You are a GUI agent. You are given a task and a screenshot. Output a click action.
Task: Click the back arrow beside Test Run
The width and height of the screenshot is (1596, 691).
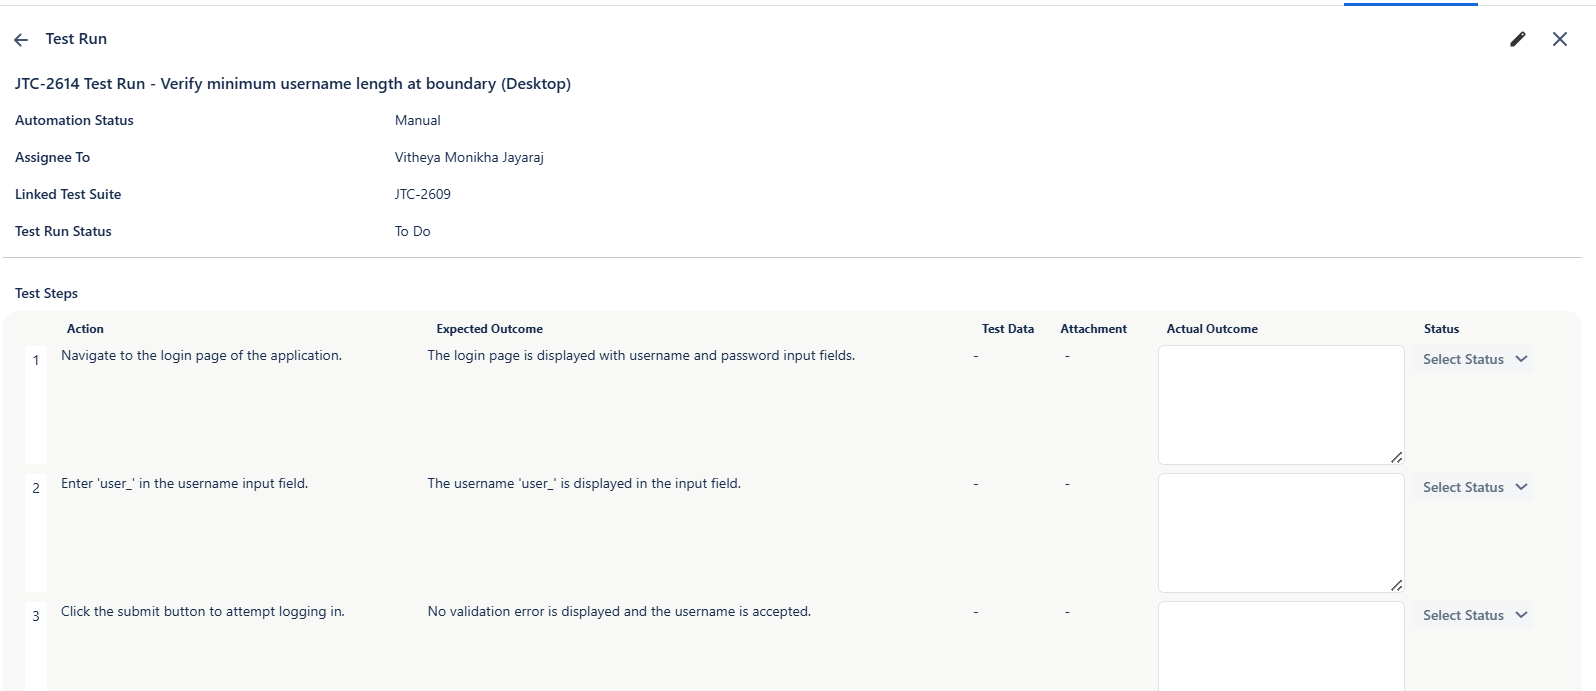click(x=21, y=40)
